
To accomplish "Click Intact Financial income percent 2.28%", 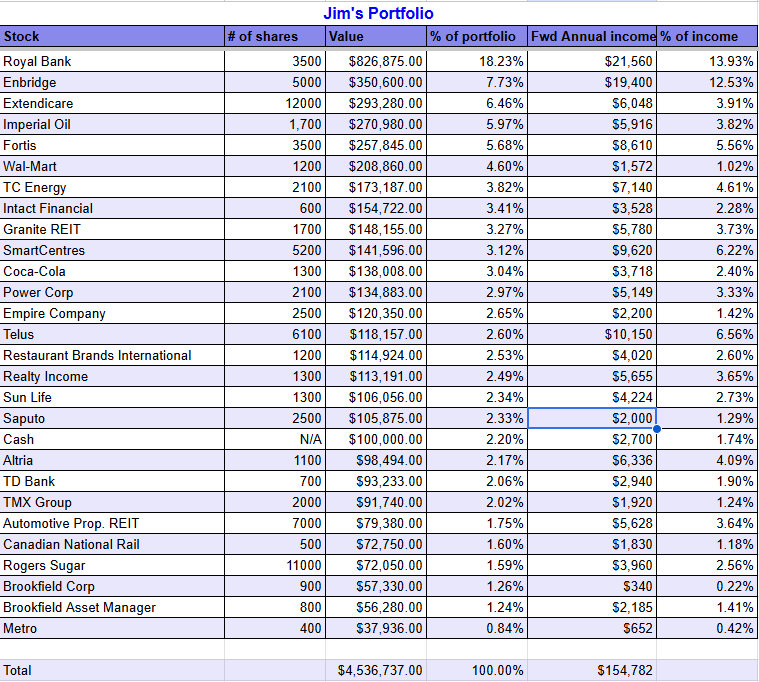I will [707, 209].
